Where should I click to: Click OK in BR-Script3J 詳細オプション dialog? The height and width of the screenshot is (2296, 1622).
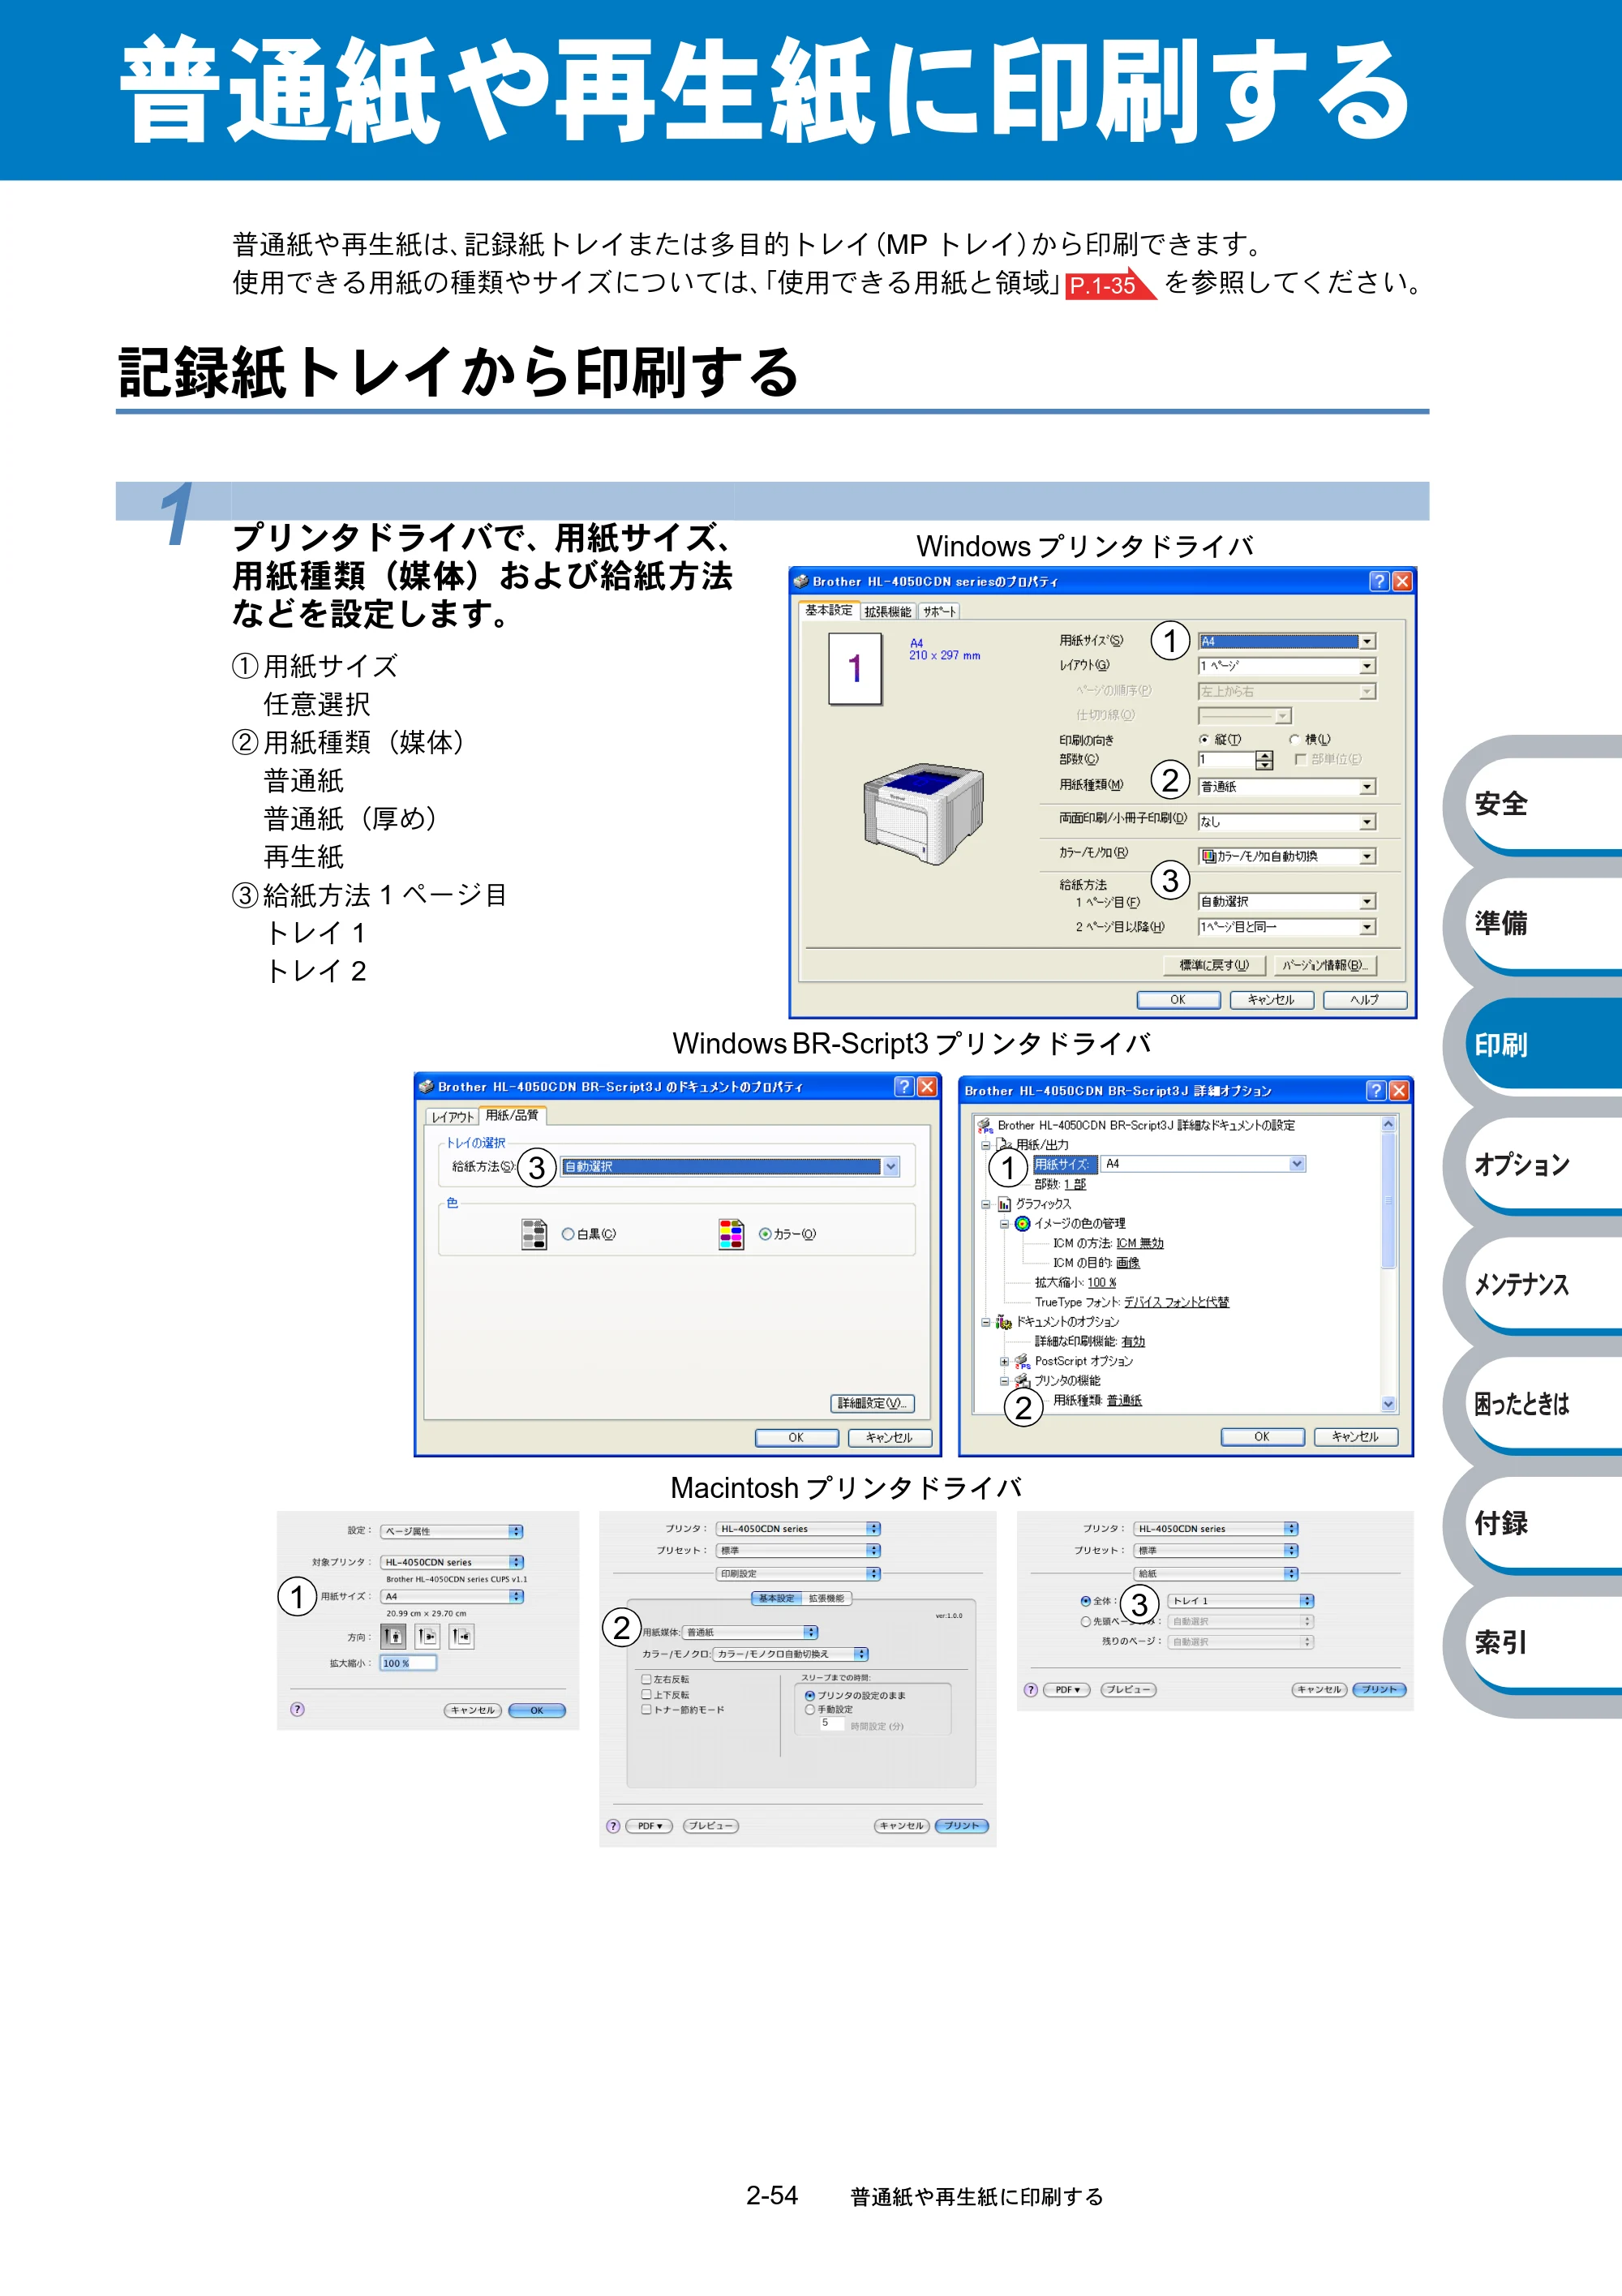click(1262, 1436)
